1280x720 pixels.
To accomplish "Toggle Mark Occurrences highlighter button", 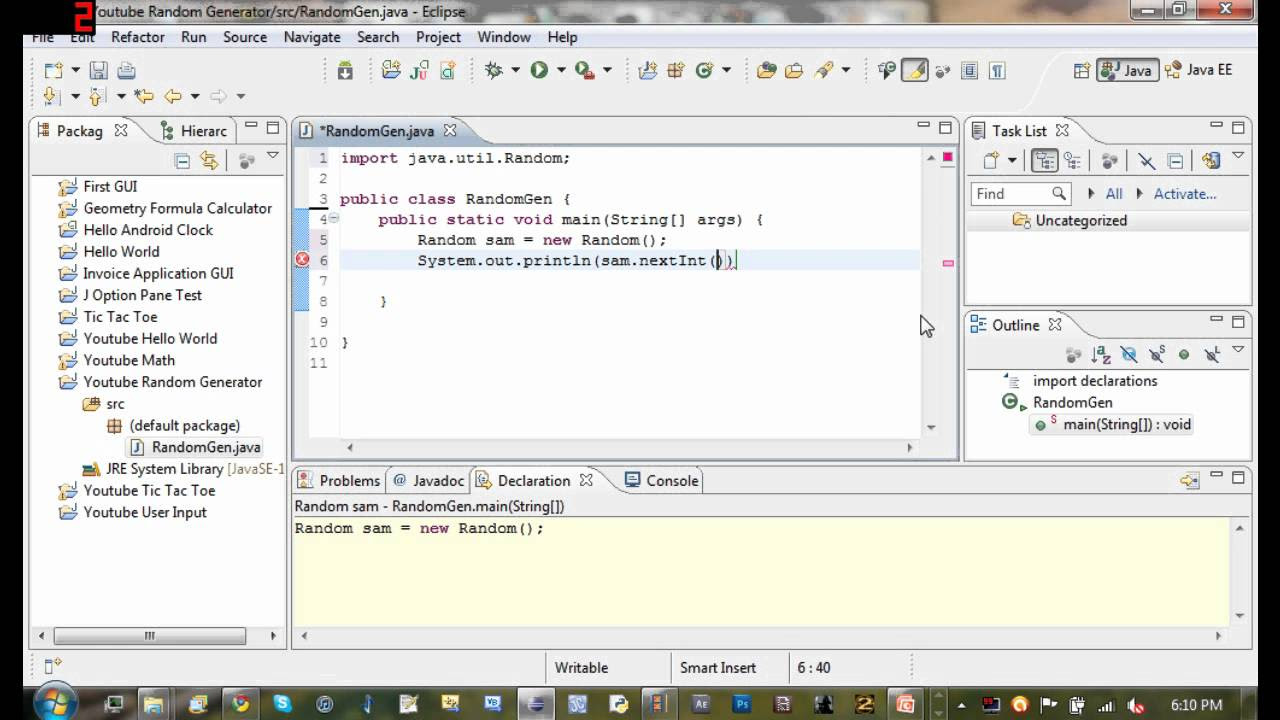I will click(914, 70).
